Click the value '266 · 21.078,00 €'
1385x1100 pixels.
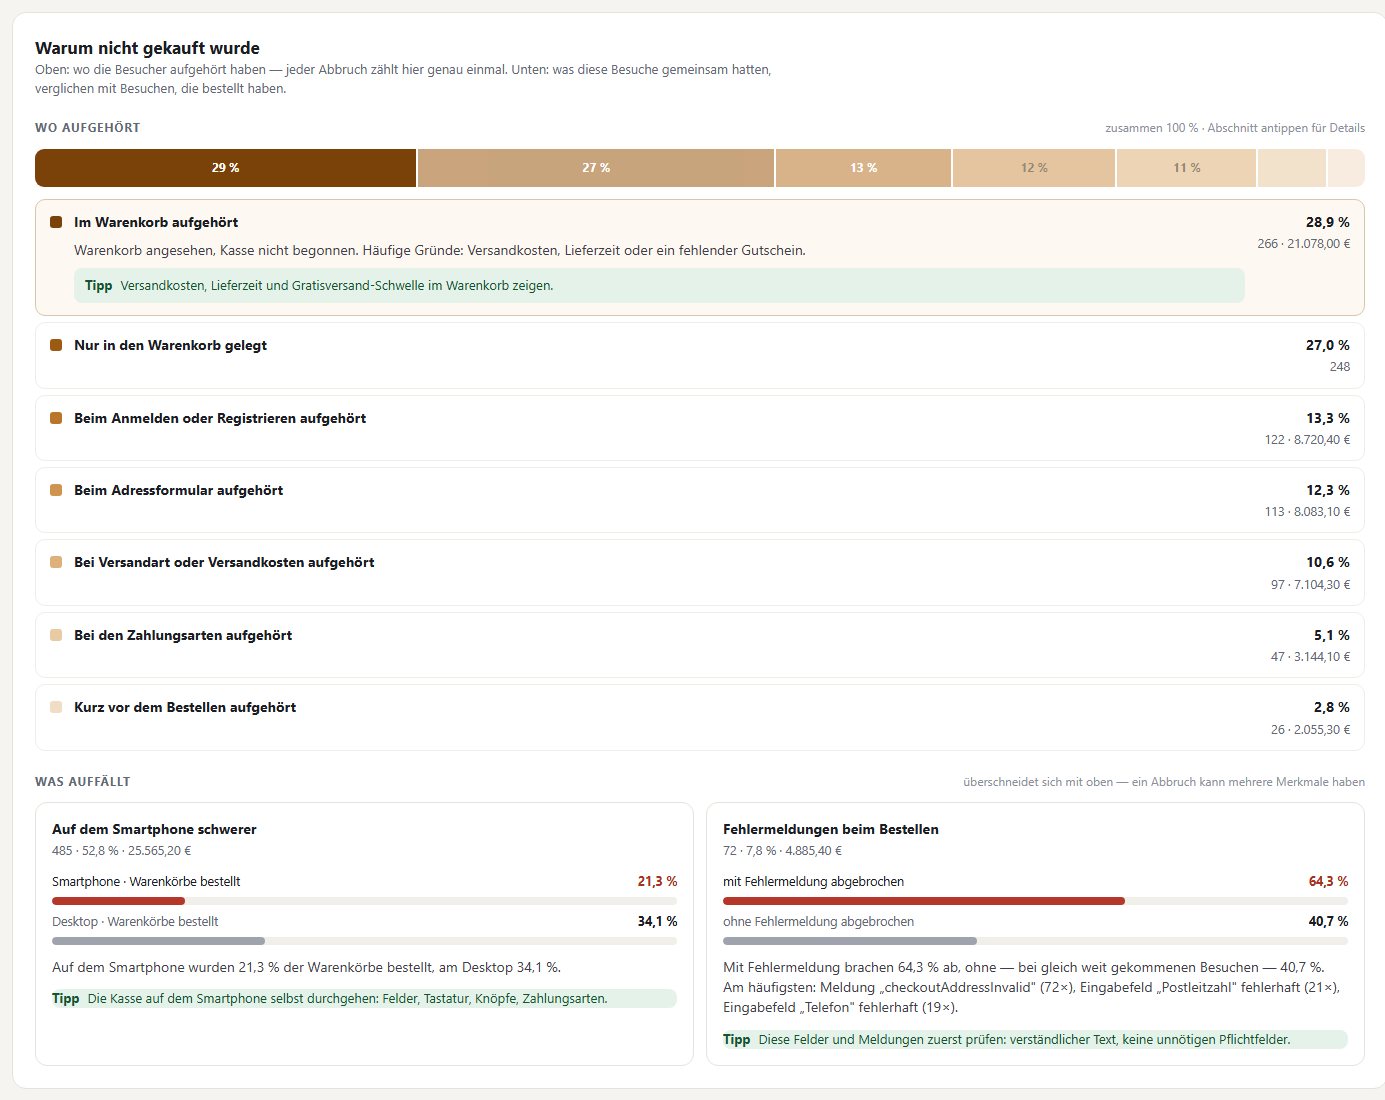click(1304, 244)
